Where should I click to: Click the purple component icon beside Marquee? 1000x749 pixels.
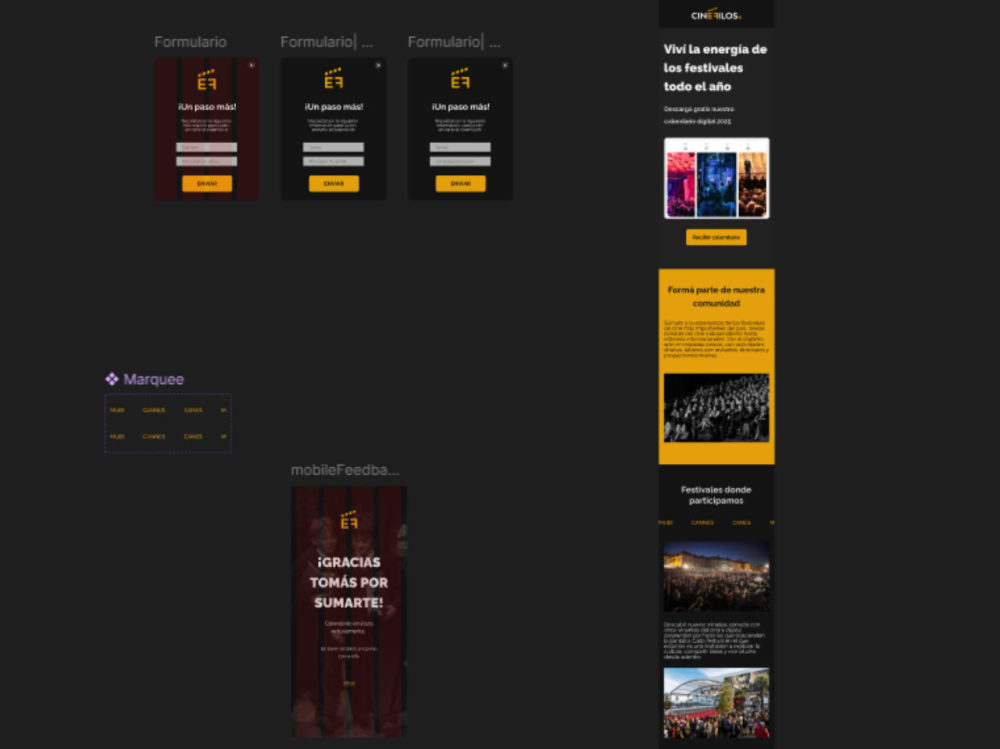point(112,379)
